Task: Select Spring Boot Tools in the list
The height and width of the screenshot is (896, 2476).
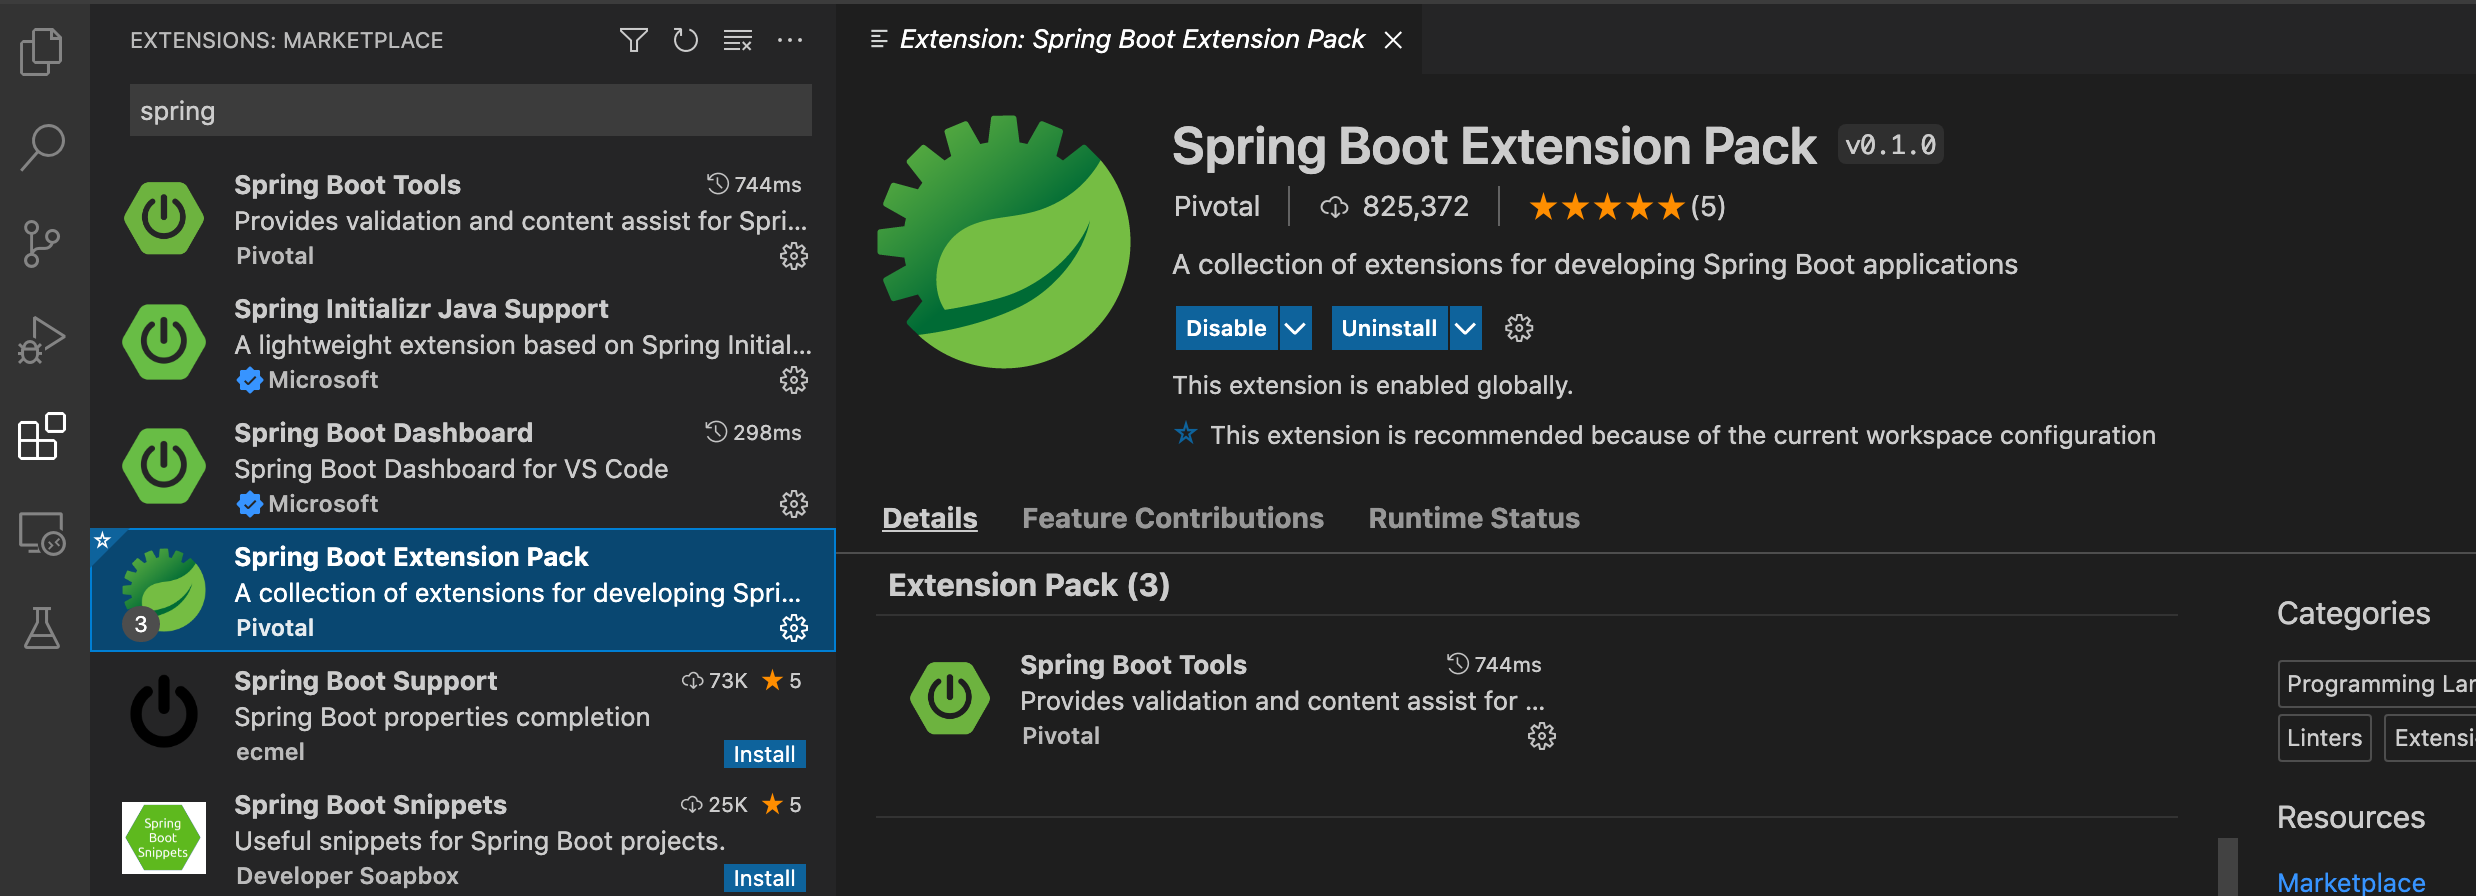Action: pyautogui.click(x=463, y=218)
